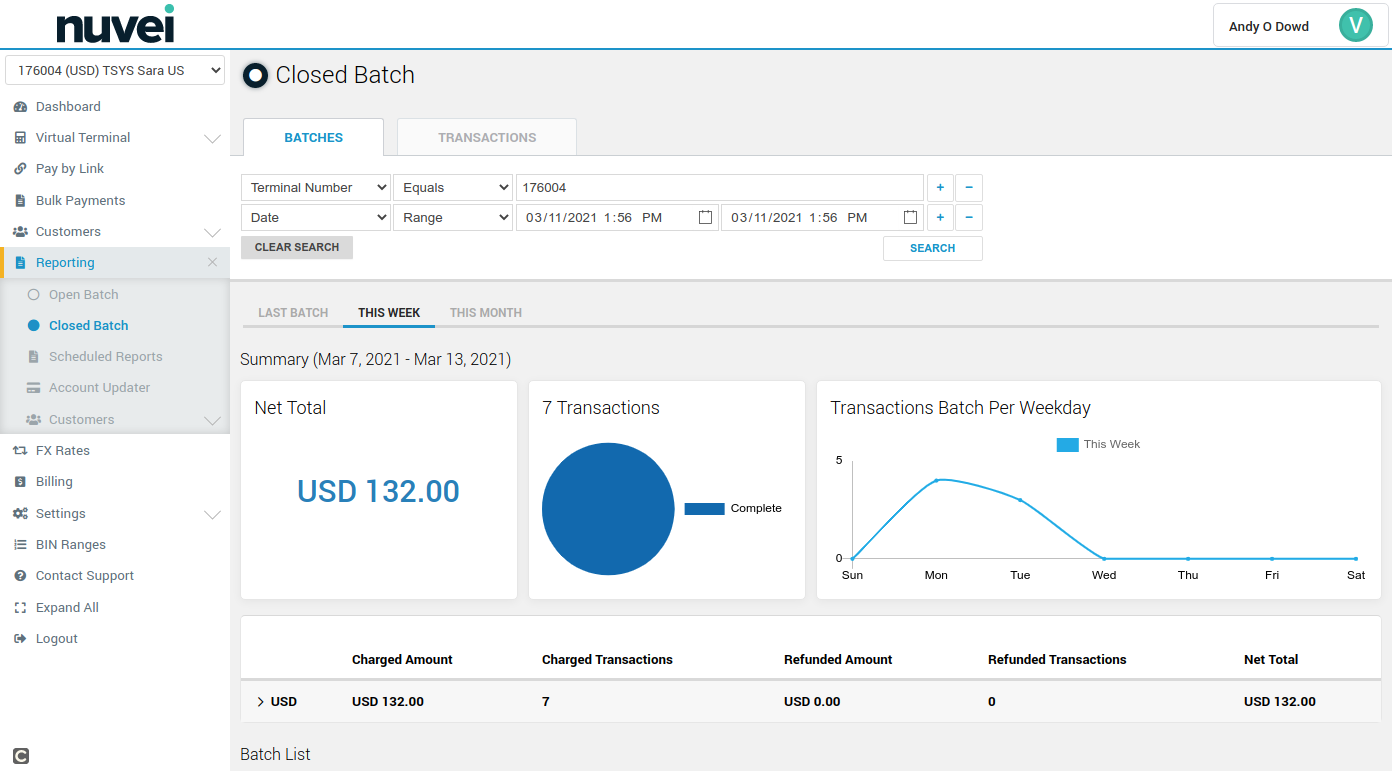Click the Dashboard gauge icon
This screenshot has height=771, width=1392.
click(x=20, y=107)
